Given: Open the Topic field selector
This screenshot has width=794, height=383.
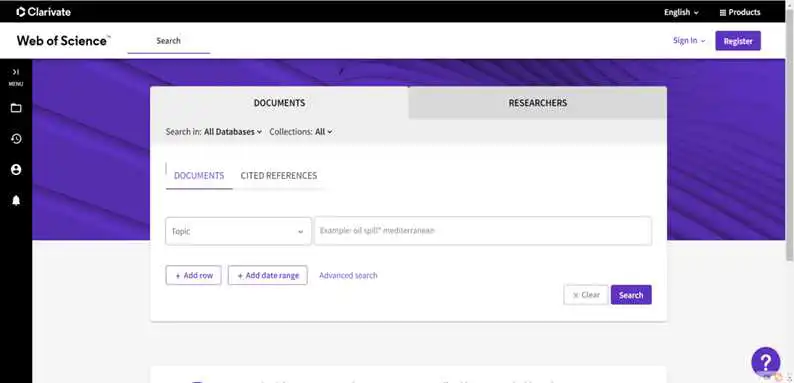Looking at the screenshot, I should [x=238, y=231].
